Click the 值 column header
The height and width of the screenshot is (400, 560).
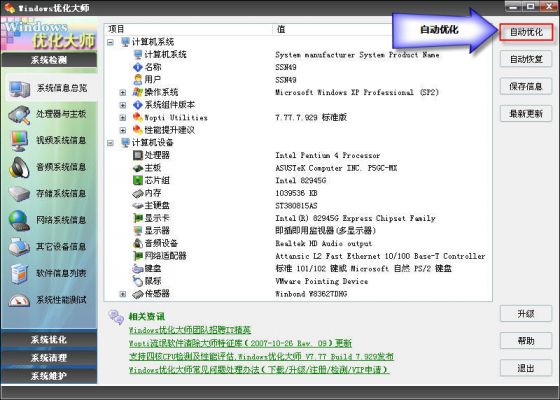(x=382, y=29)
